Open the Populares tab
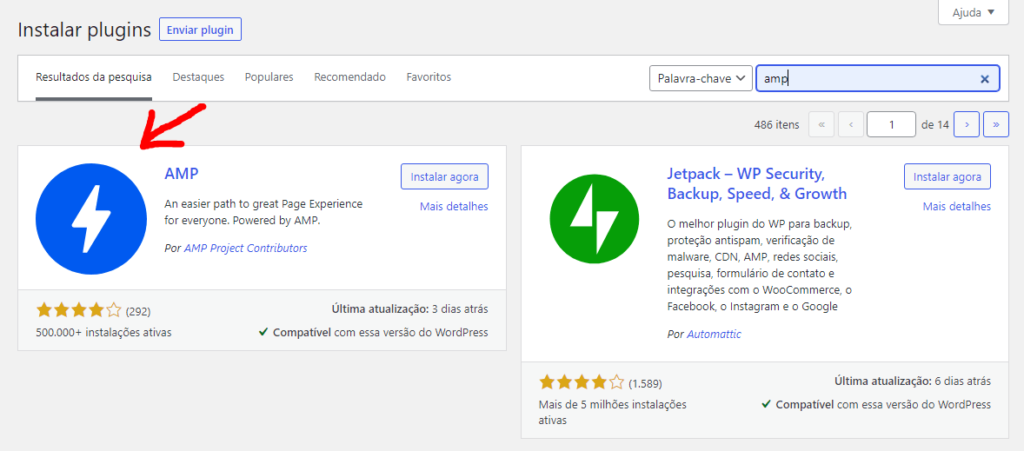The height and width of the screenshot is (451, 1024). [x=269, y=77]
